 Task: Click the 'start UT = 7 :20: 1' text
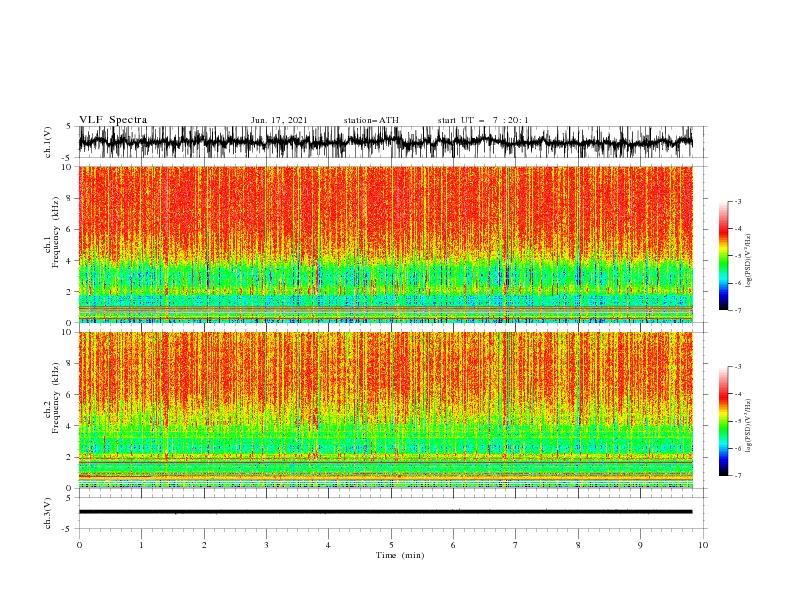coord(483,120)
